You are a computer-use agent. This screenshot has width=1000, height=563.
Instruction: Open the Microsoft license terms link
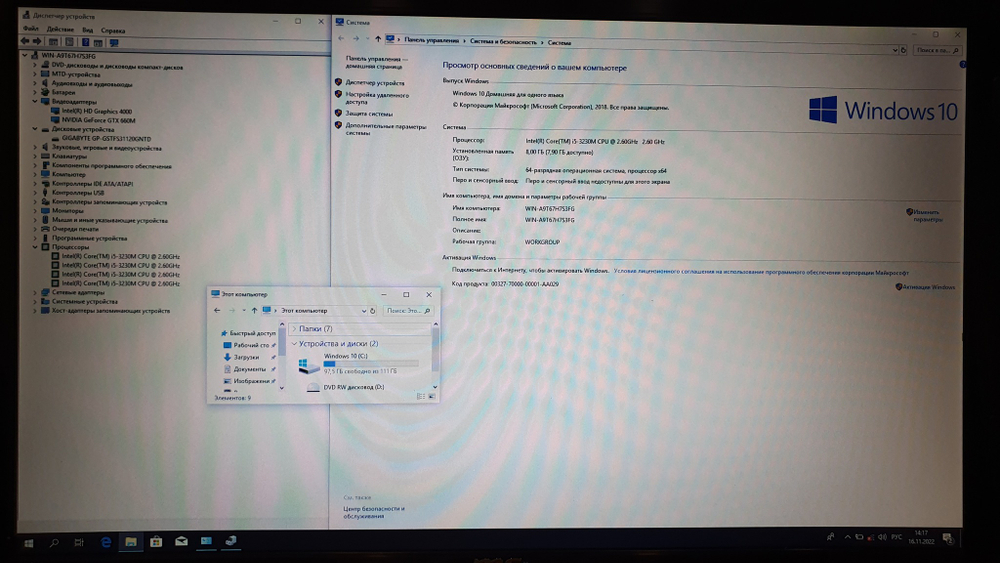761,272
